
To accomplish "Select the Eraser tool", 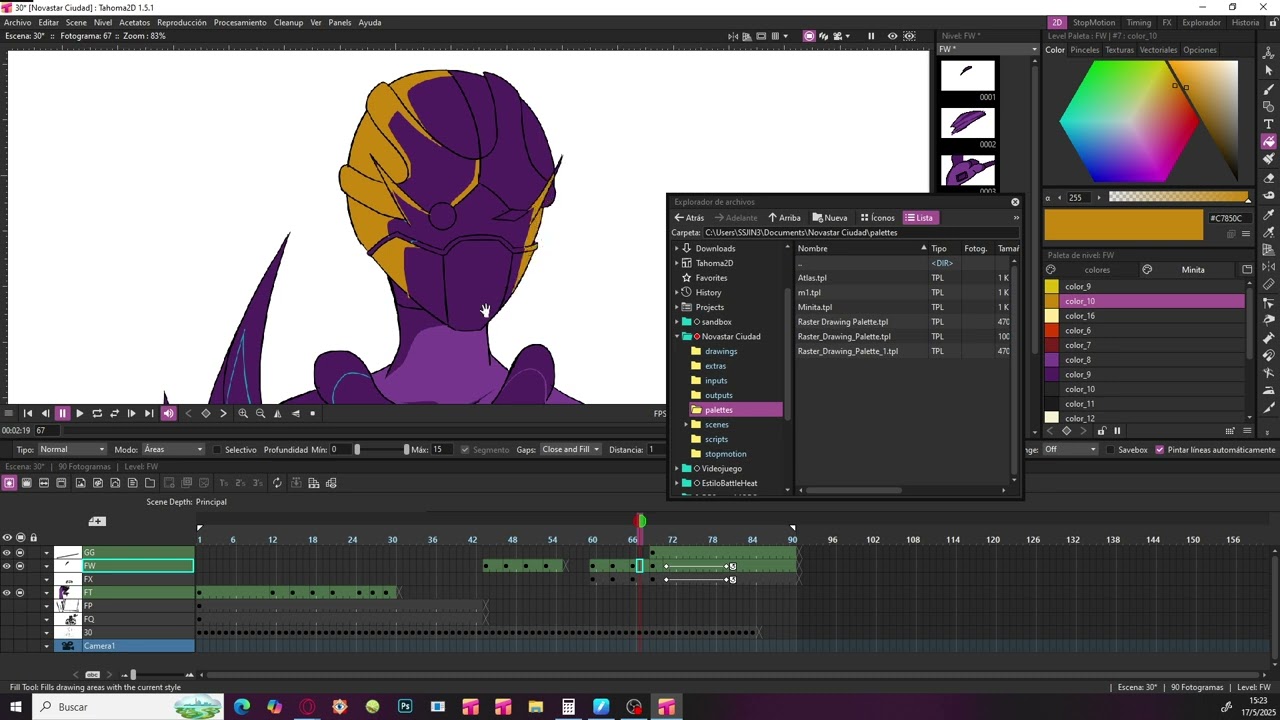I will 1269,178.
